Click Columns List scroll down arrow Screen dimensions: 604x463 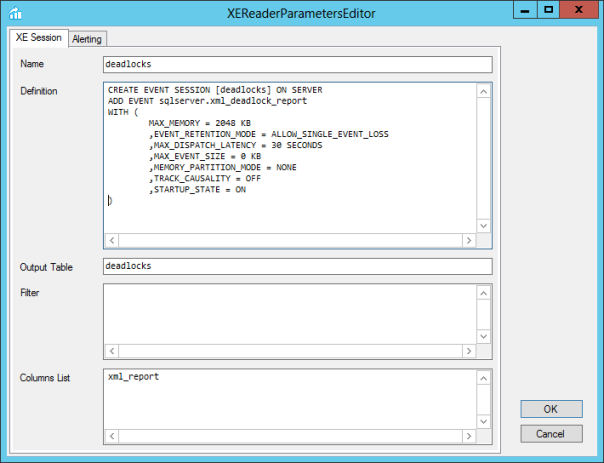(484, 421)
